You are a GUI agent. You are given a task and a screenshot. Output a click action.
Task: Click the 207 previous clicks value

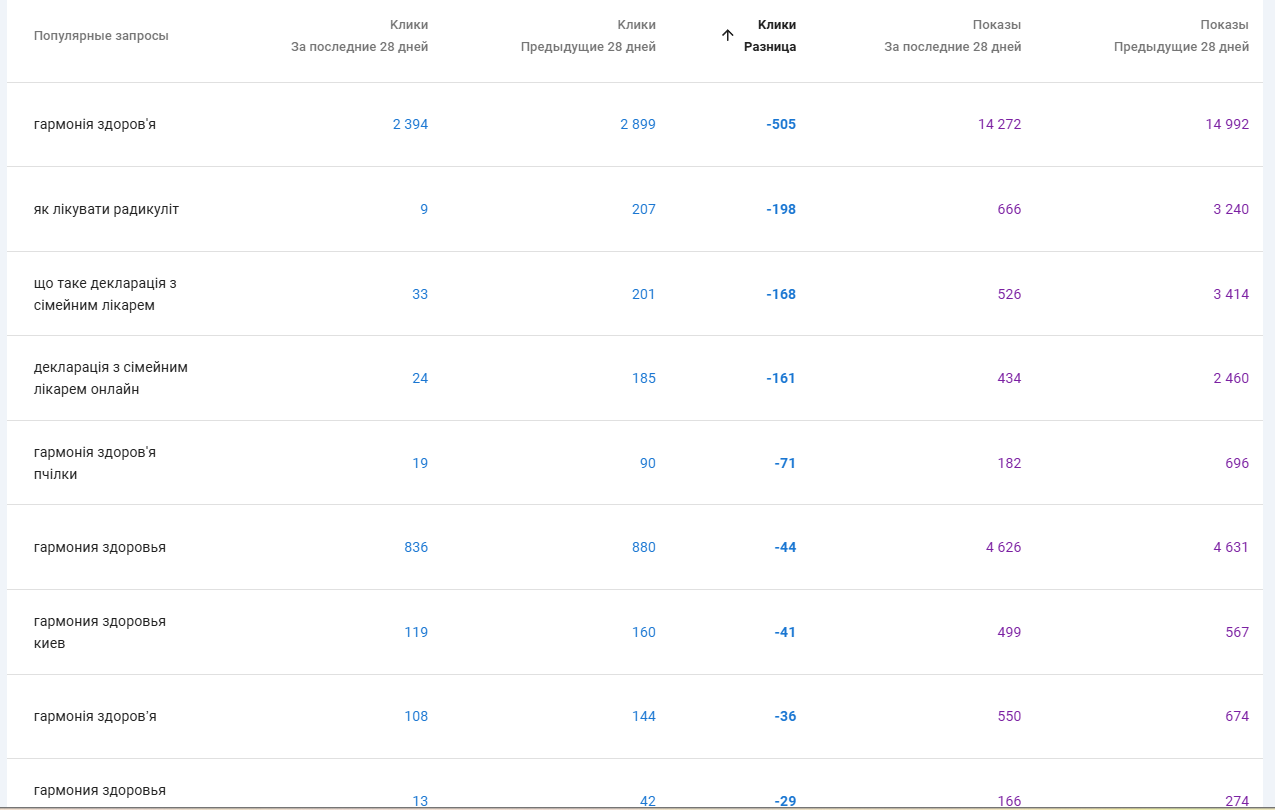pos(643,209)
